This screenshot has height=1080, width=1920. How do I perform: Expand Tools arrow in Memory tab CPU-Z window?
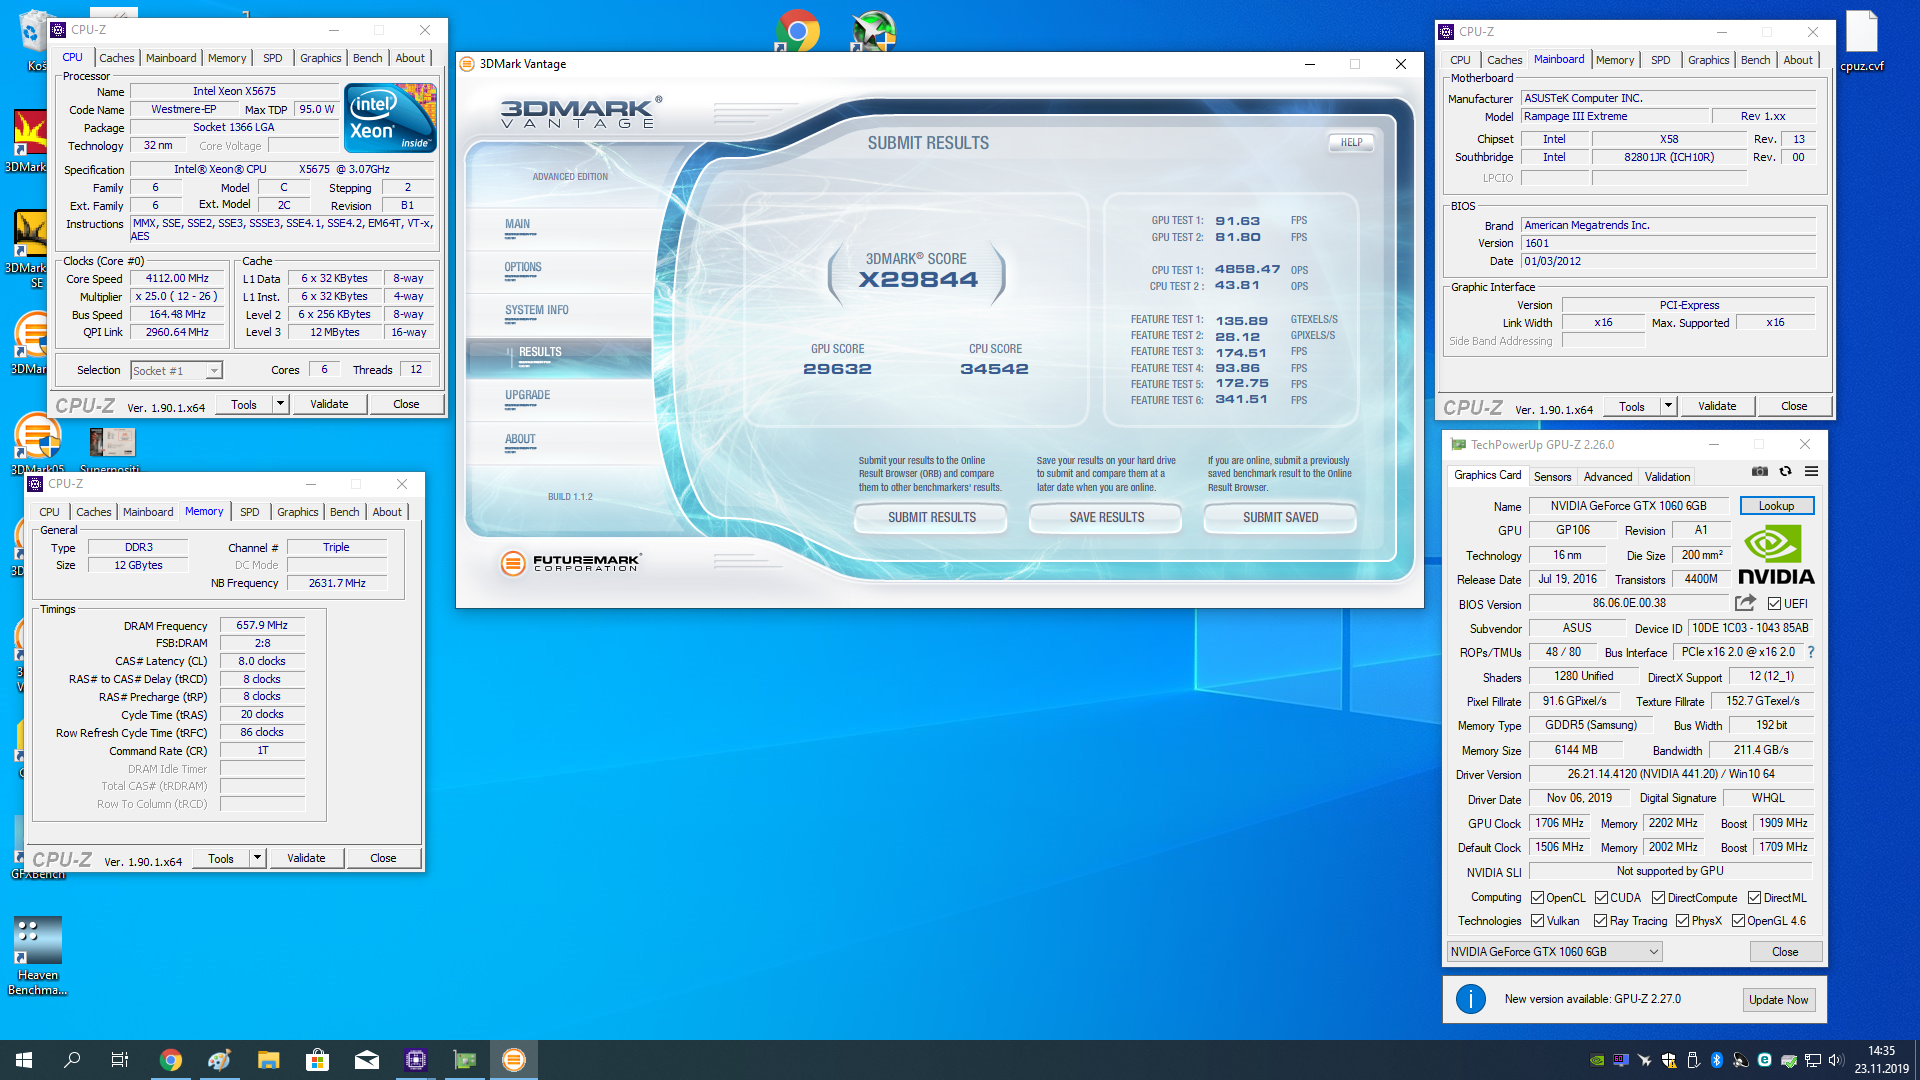257,858
